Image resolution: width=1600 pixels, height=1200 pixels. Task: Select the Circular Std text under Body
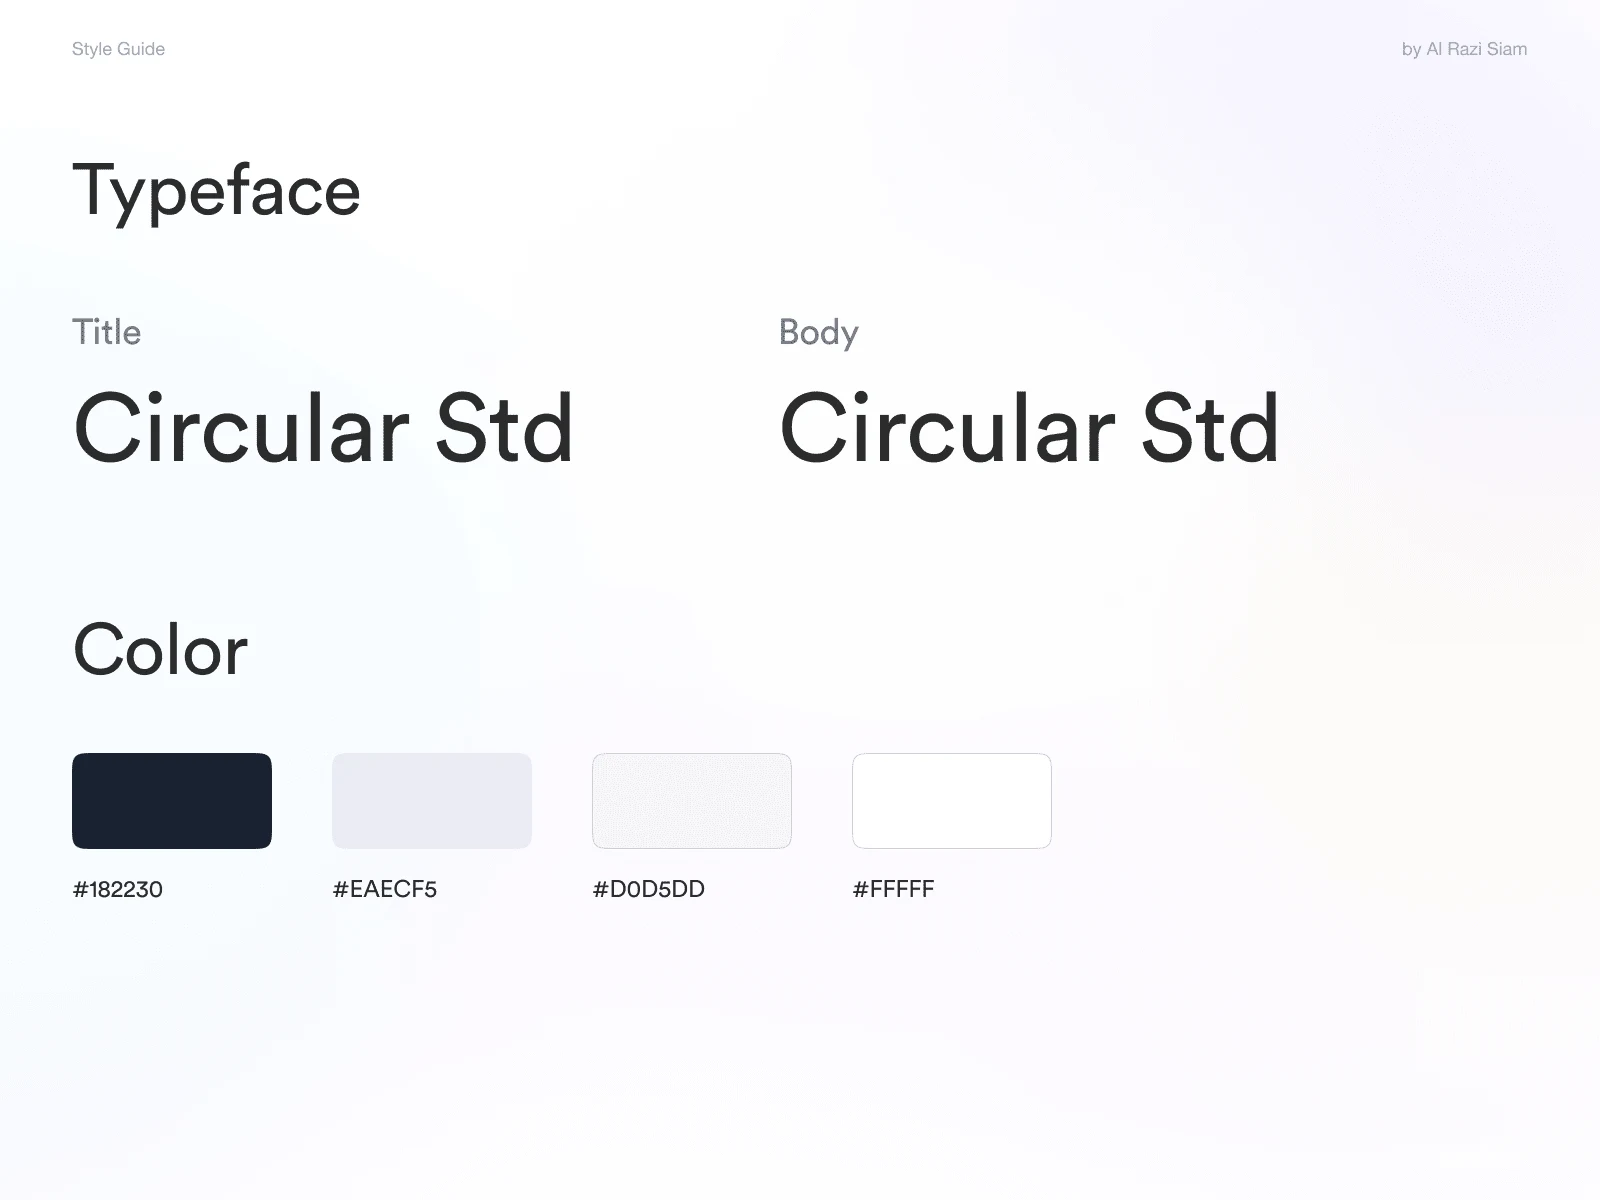(x=1030, y=428)
